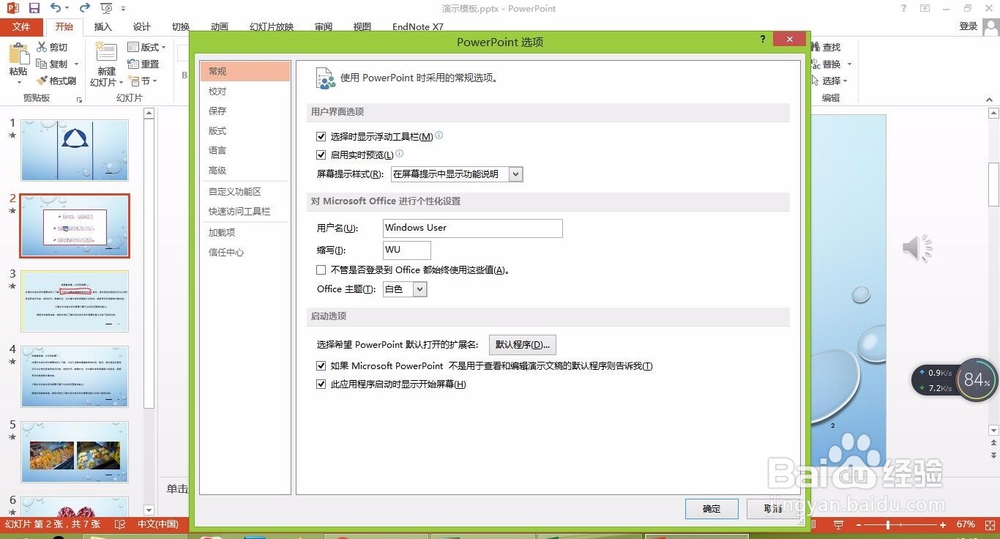The width and height of the screenshot is (1000, 539).
Task: Click the Sign in (登录) link
Action: coord(968,26)
